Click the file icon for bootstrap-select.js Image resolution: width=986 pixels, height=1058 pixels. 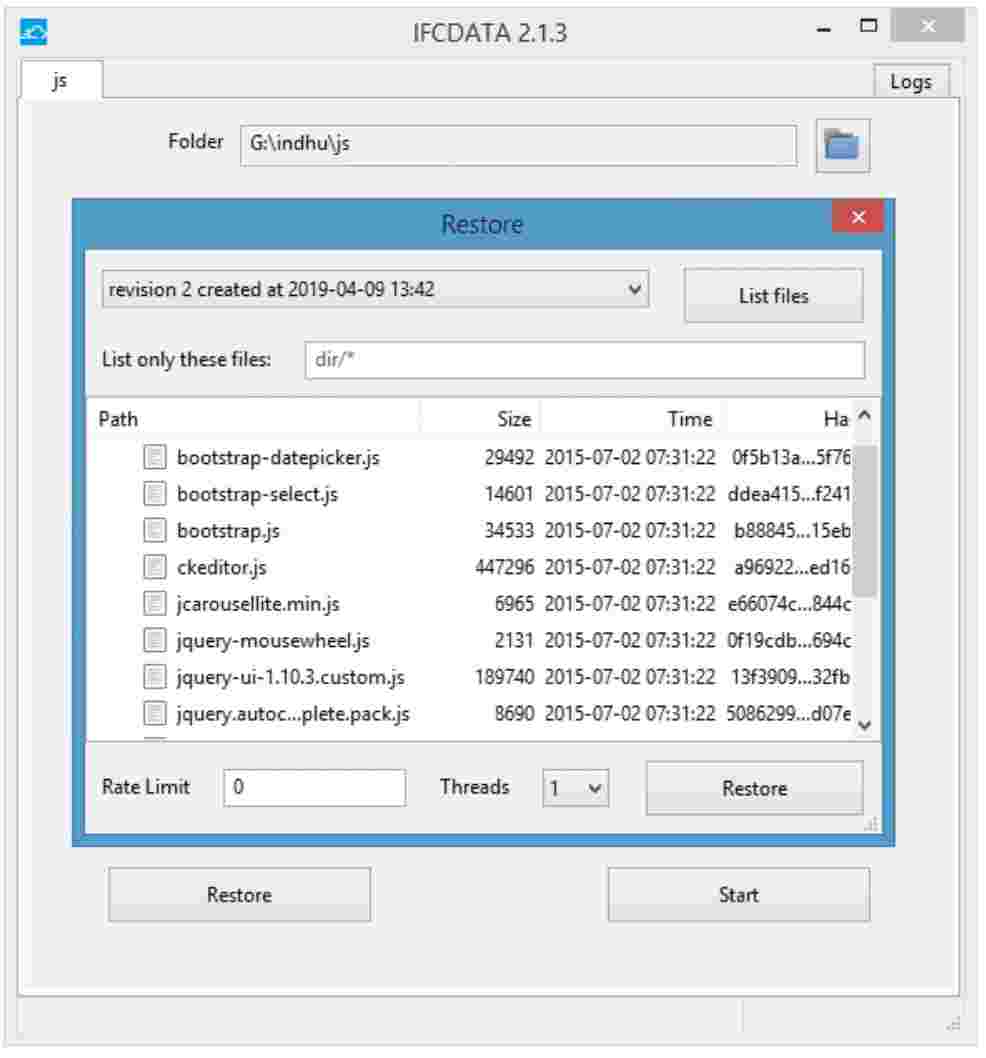tap(155, 494)
